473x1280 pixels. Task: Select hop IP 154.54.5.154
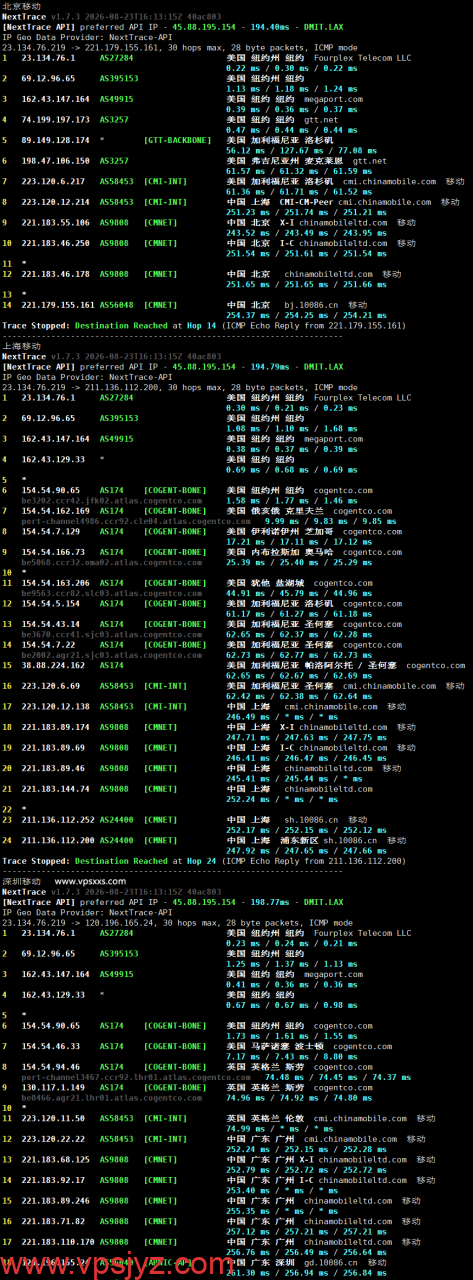pyautogui.click(x=53, y=604)
